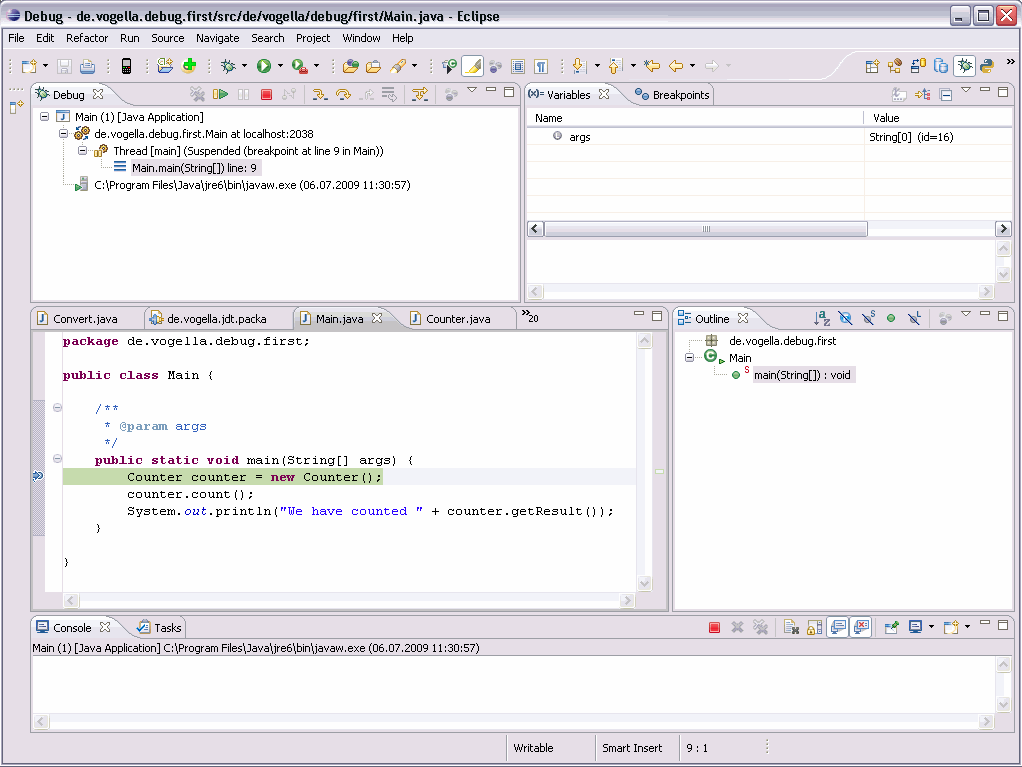The width and height of the screenshot is (1022, 767).
Task: Toggle Hide Fields in Outline view
Action: pos(845,318)
